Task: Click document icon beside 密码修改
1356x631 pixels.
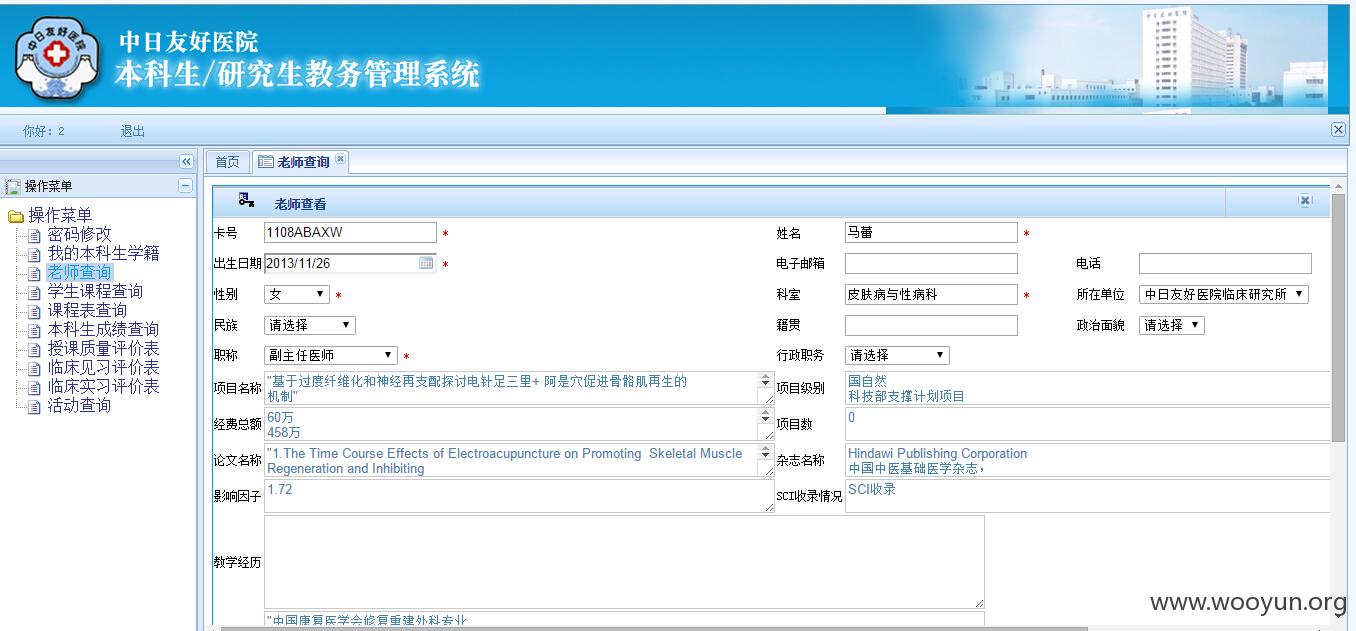Action: (x=35, y=235)
